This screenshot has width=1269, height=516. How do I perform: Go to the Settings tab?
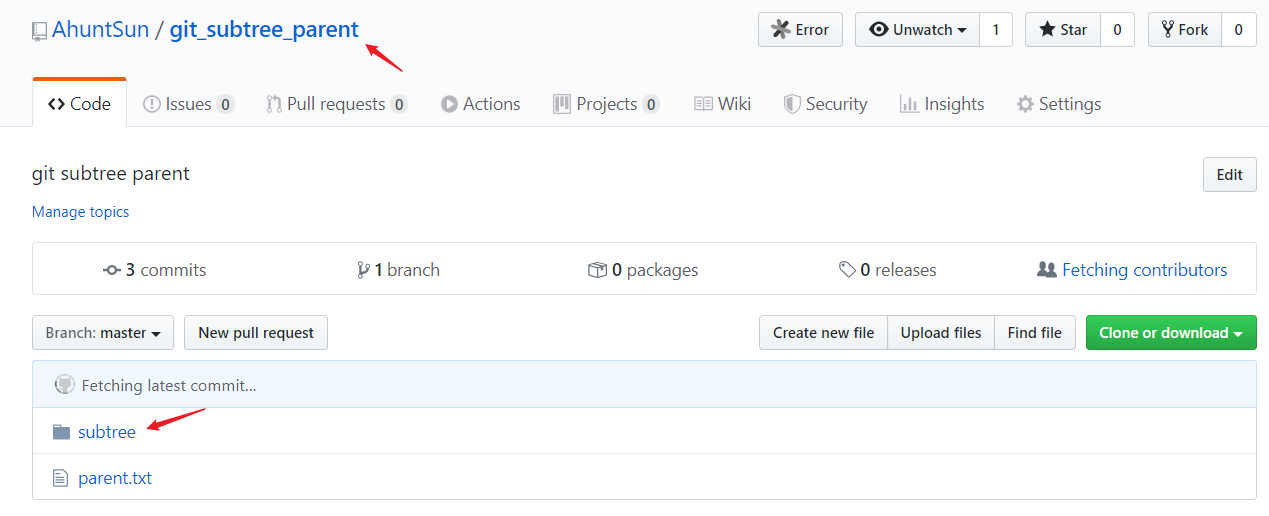click(1059, 104)
